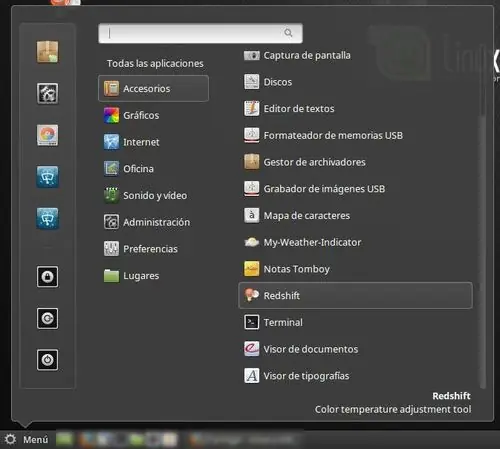Image resolution: width=500 pixels, height=449 pixels.
Task: Click the lock screen icon
Action: [x=47, y=277]
